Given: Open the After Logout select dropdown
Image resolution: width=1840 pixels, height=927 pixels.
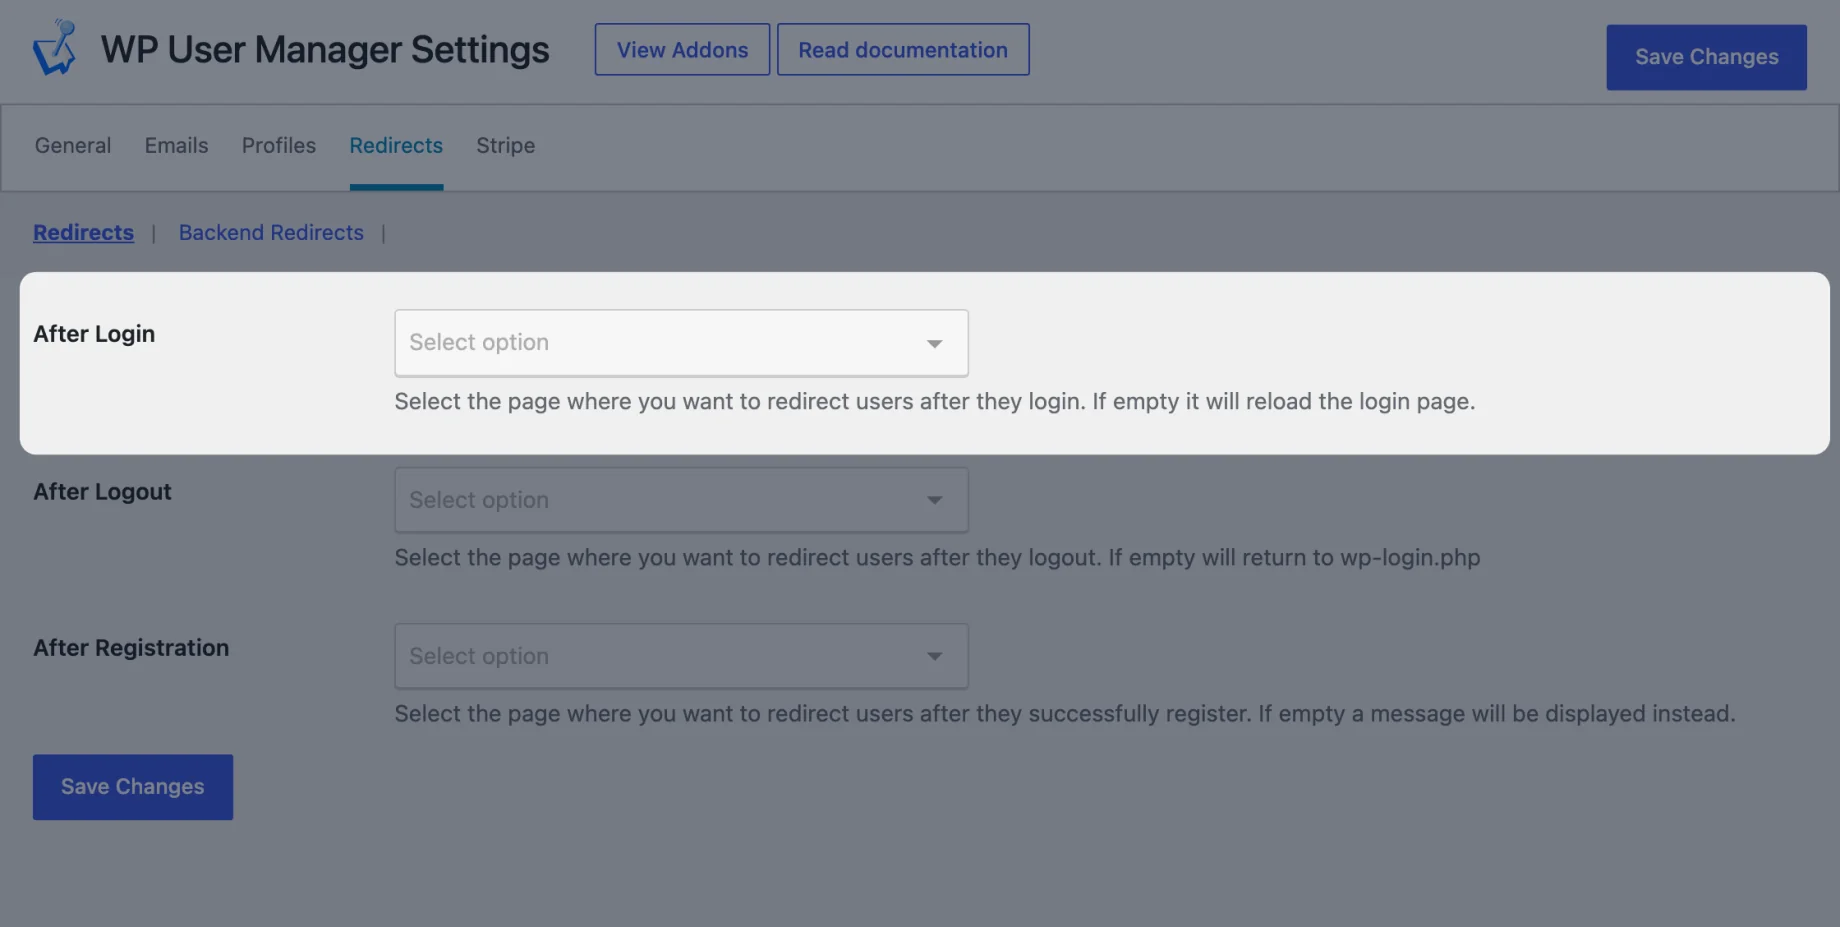Looking at the screenshot, I should point(681,500).
